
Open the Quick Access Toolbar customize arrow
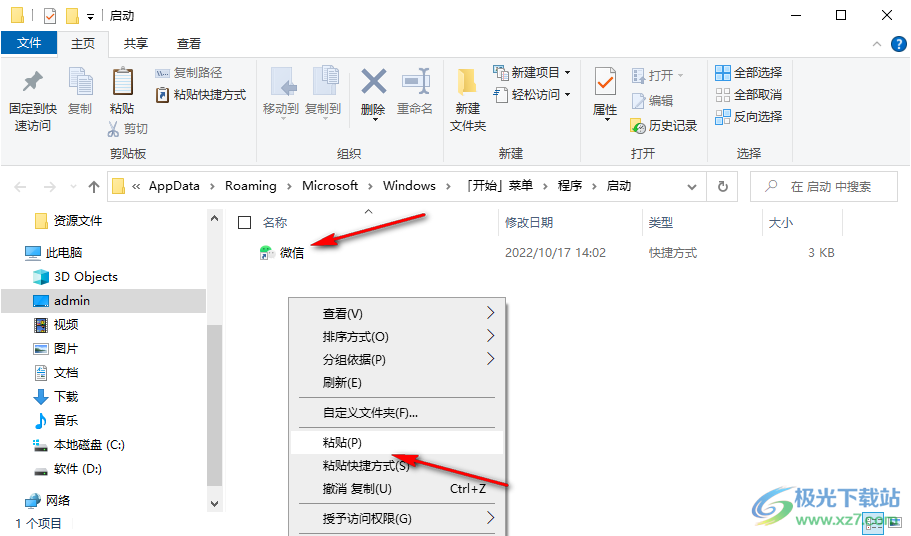(x=91, y=17)
